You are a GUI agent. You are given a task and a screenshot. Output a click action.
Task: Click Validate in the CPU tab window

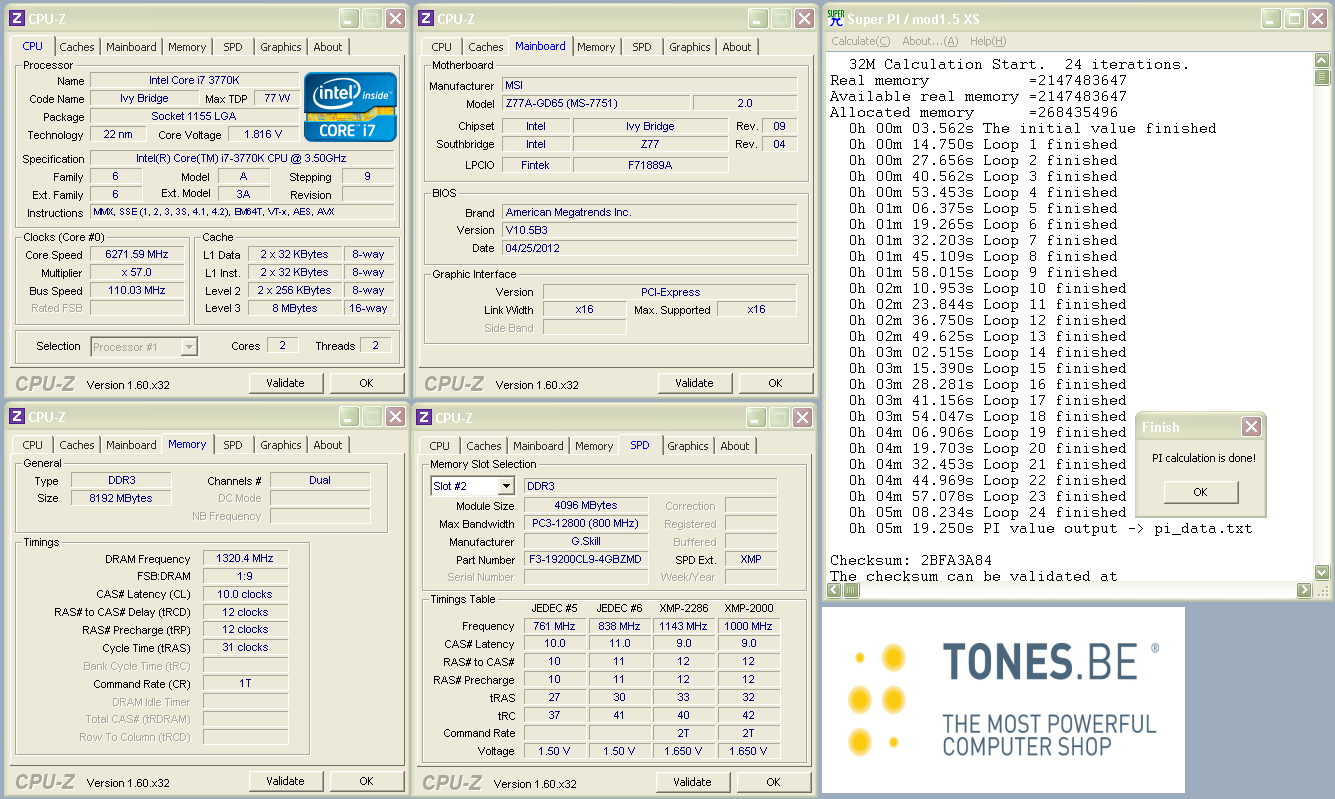[285, 383]
